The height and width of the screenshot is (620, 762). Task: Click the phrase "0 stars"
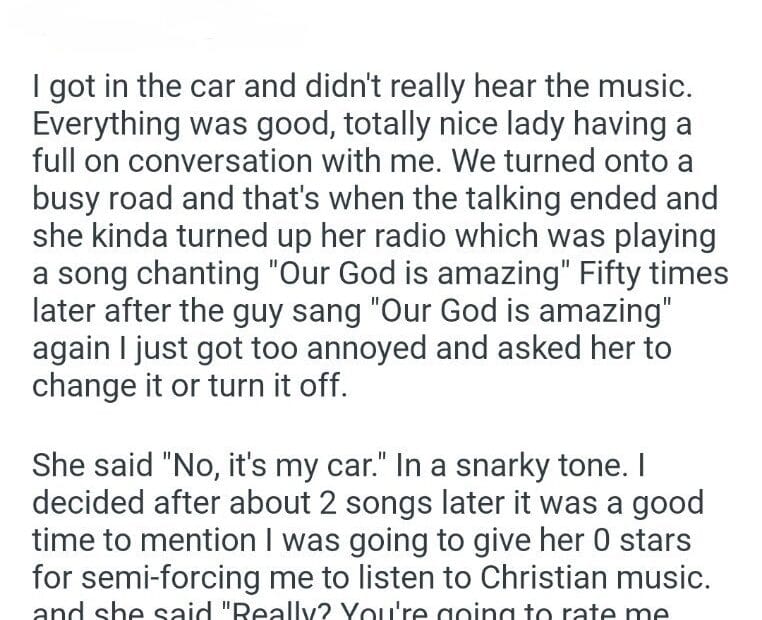click(646, 539)
